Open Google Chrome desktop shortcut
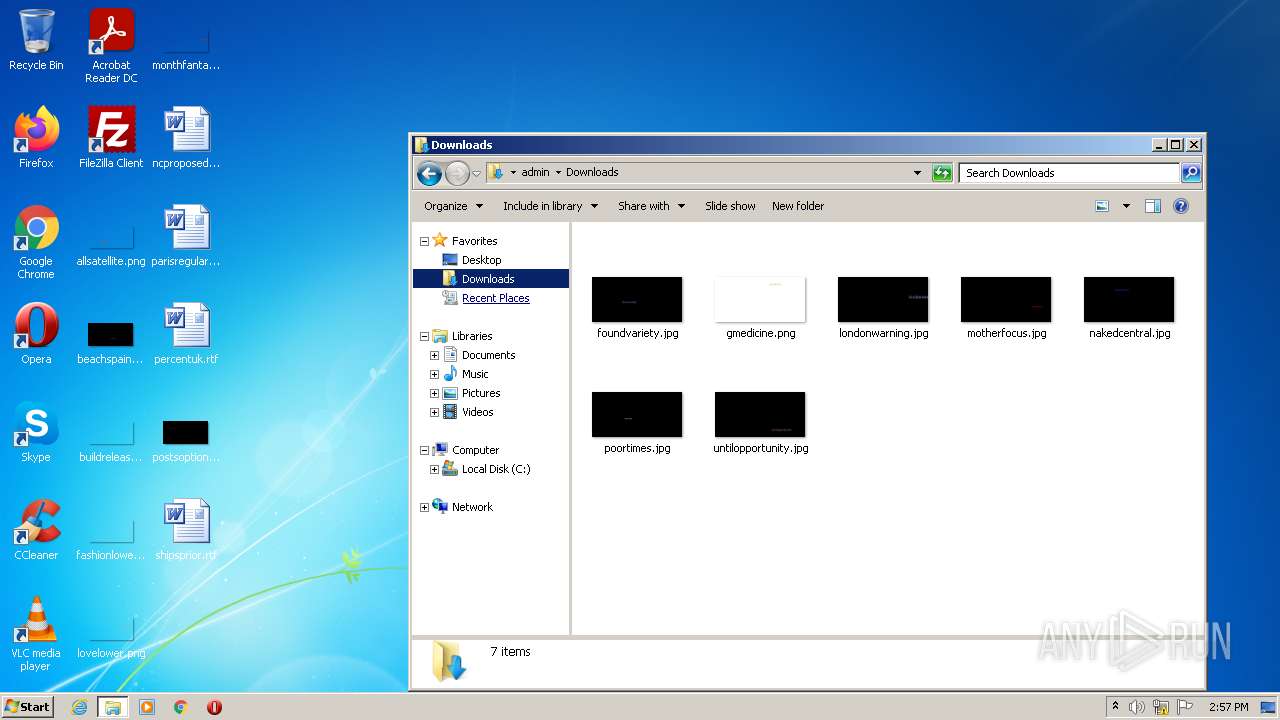Image resolution: width=1280 pixels, height=720 pixels. 36,242
